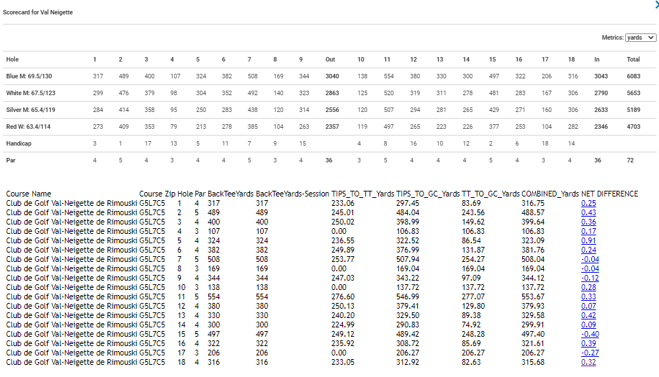Open hole 16 net difference link 0.39
This screenshot has height=377, width=659.
pos(588,343)
